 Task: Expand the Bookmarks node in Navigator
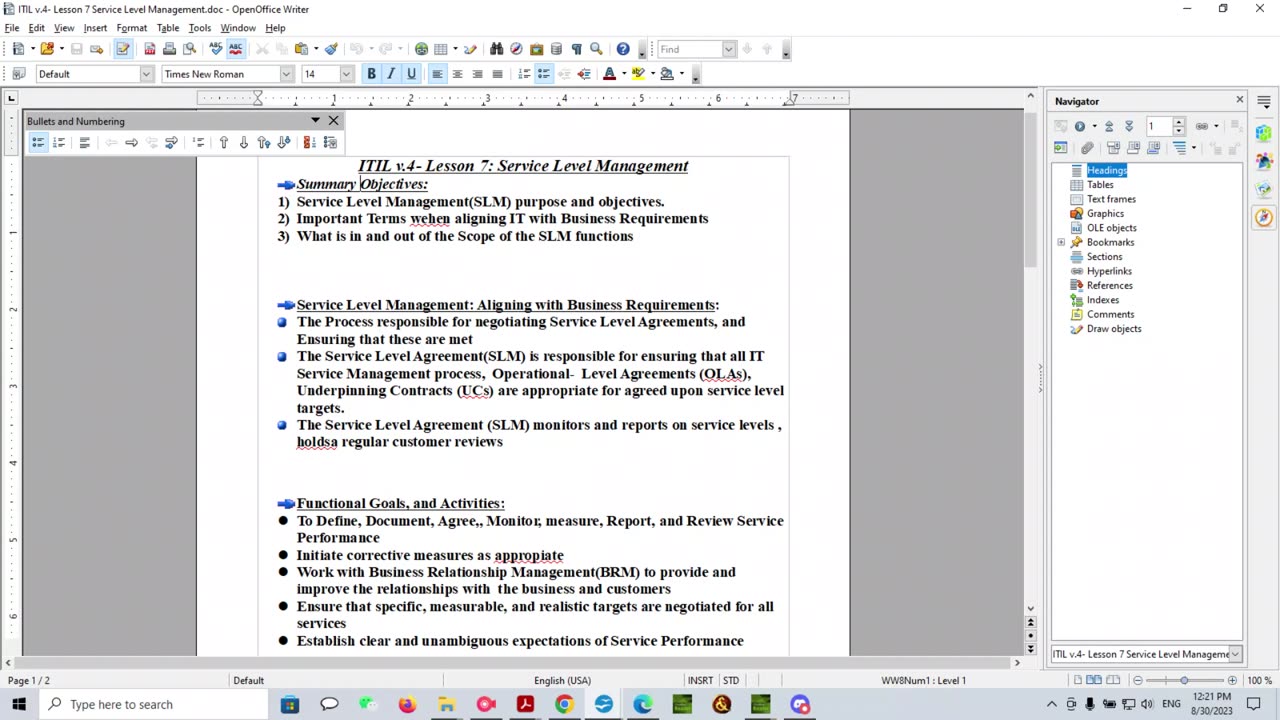(1061, 242)
